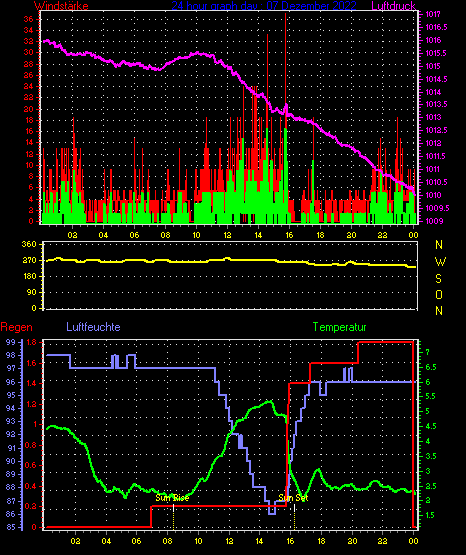Click the 270 wind direction axis value
466x555 pixels.
click(29, 260)
